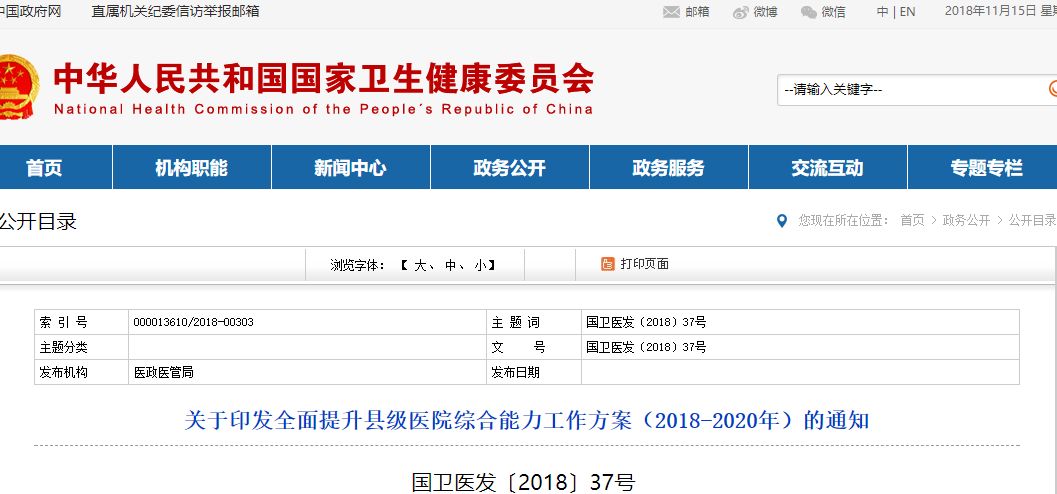The width and height of the screenshot is (1057, 494).
Task: Open the 新闻中心 navigation menu
Action: [x=350, y=168]
